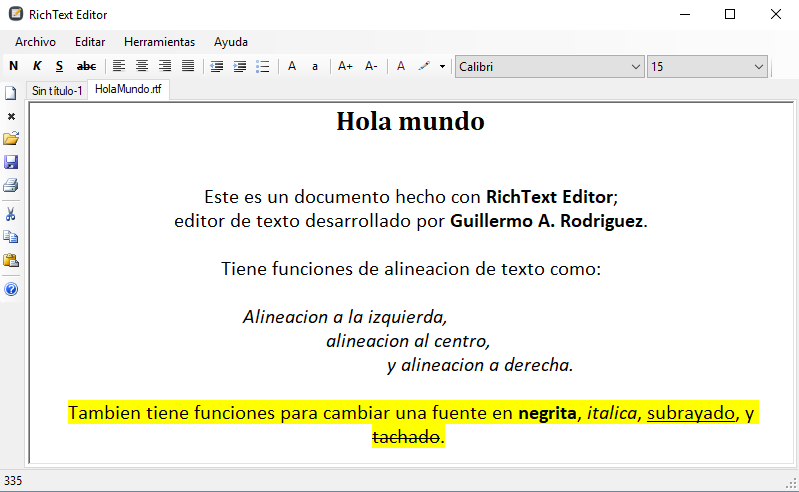
Task: Insert a bullet list
Action: 262,66
